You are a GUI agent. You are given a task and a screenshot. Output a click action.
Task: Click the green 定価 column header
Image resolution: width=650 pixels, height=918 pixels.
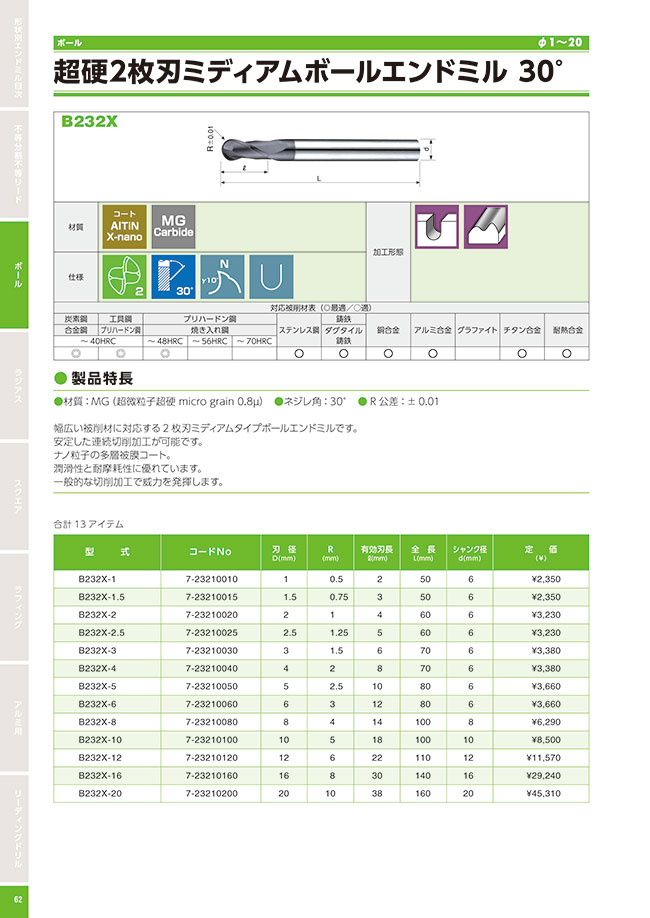547,552
